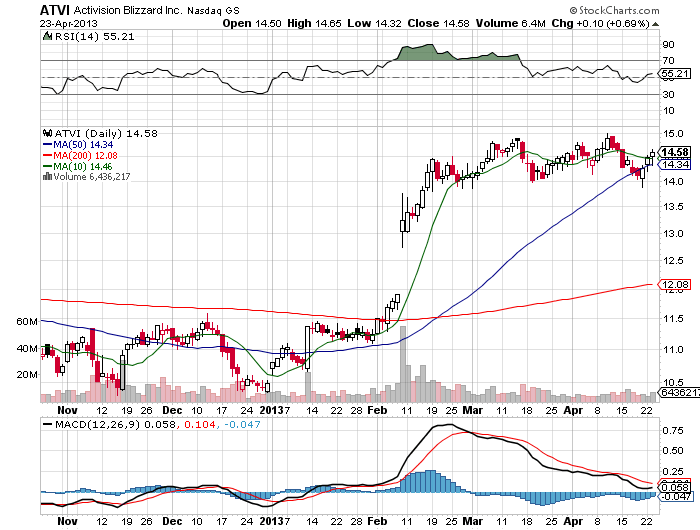Click the 'ATVI (Daily) 14.58' legend
The width and height of the screenshot is (700, 530).
pos(106,134)
